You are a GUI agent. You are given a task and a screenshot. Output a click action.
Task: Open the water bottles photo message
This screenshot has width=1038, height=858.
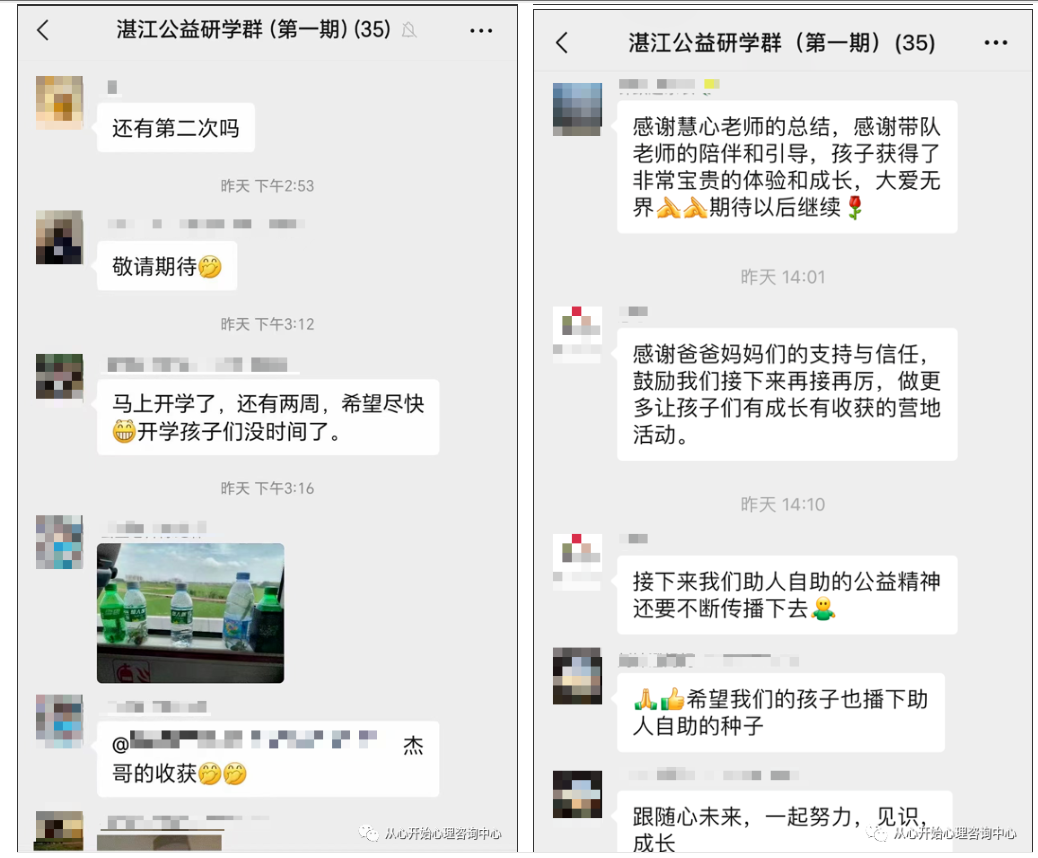191,613
